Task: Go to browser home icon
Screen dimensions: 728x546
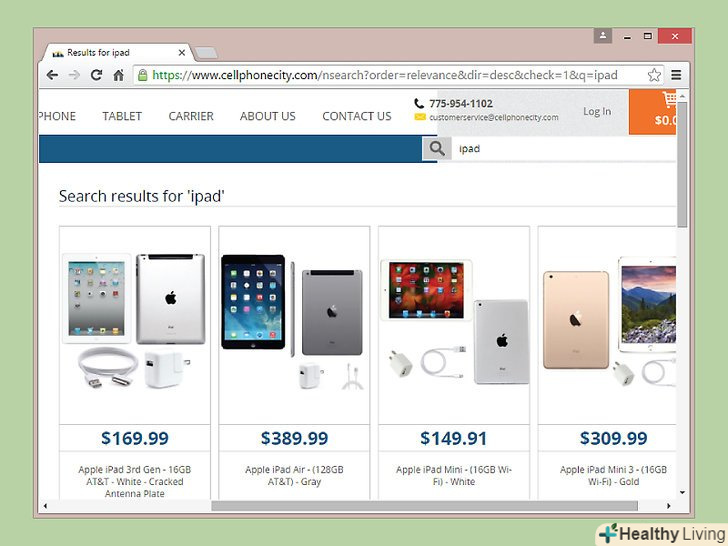Action: (x=119, y=75)
